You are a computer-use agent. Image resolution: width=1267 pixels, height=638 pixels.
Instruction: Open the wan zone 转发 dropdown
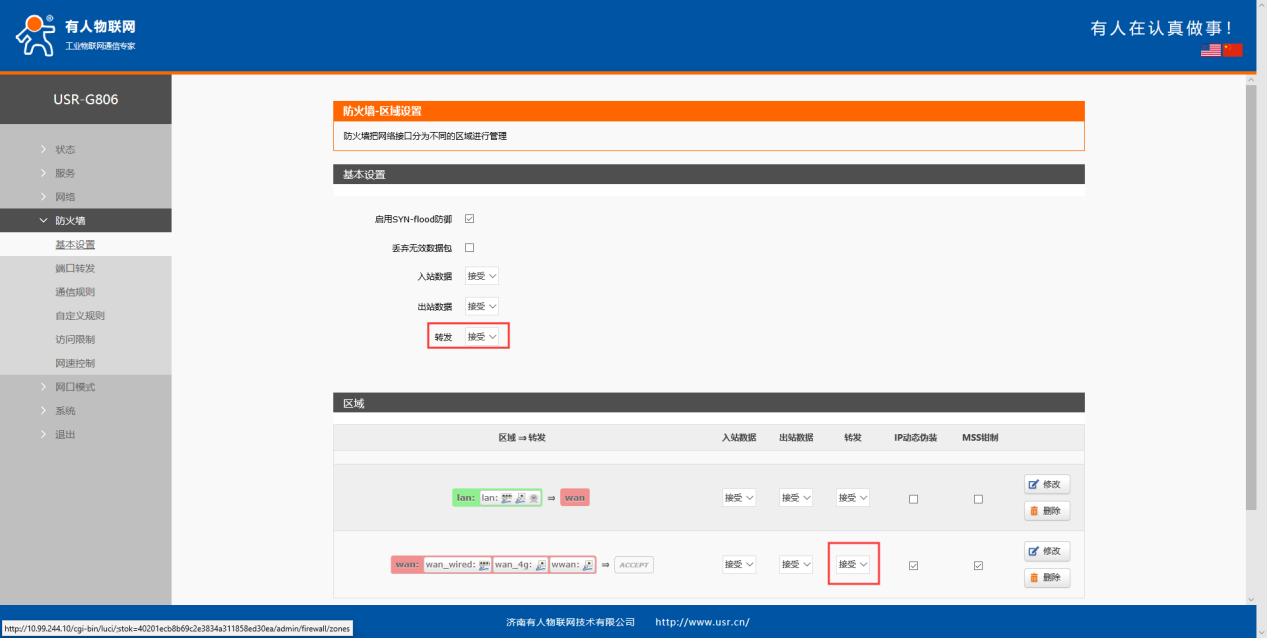point(853,565)
